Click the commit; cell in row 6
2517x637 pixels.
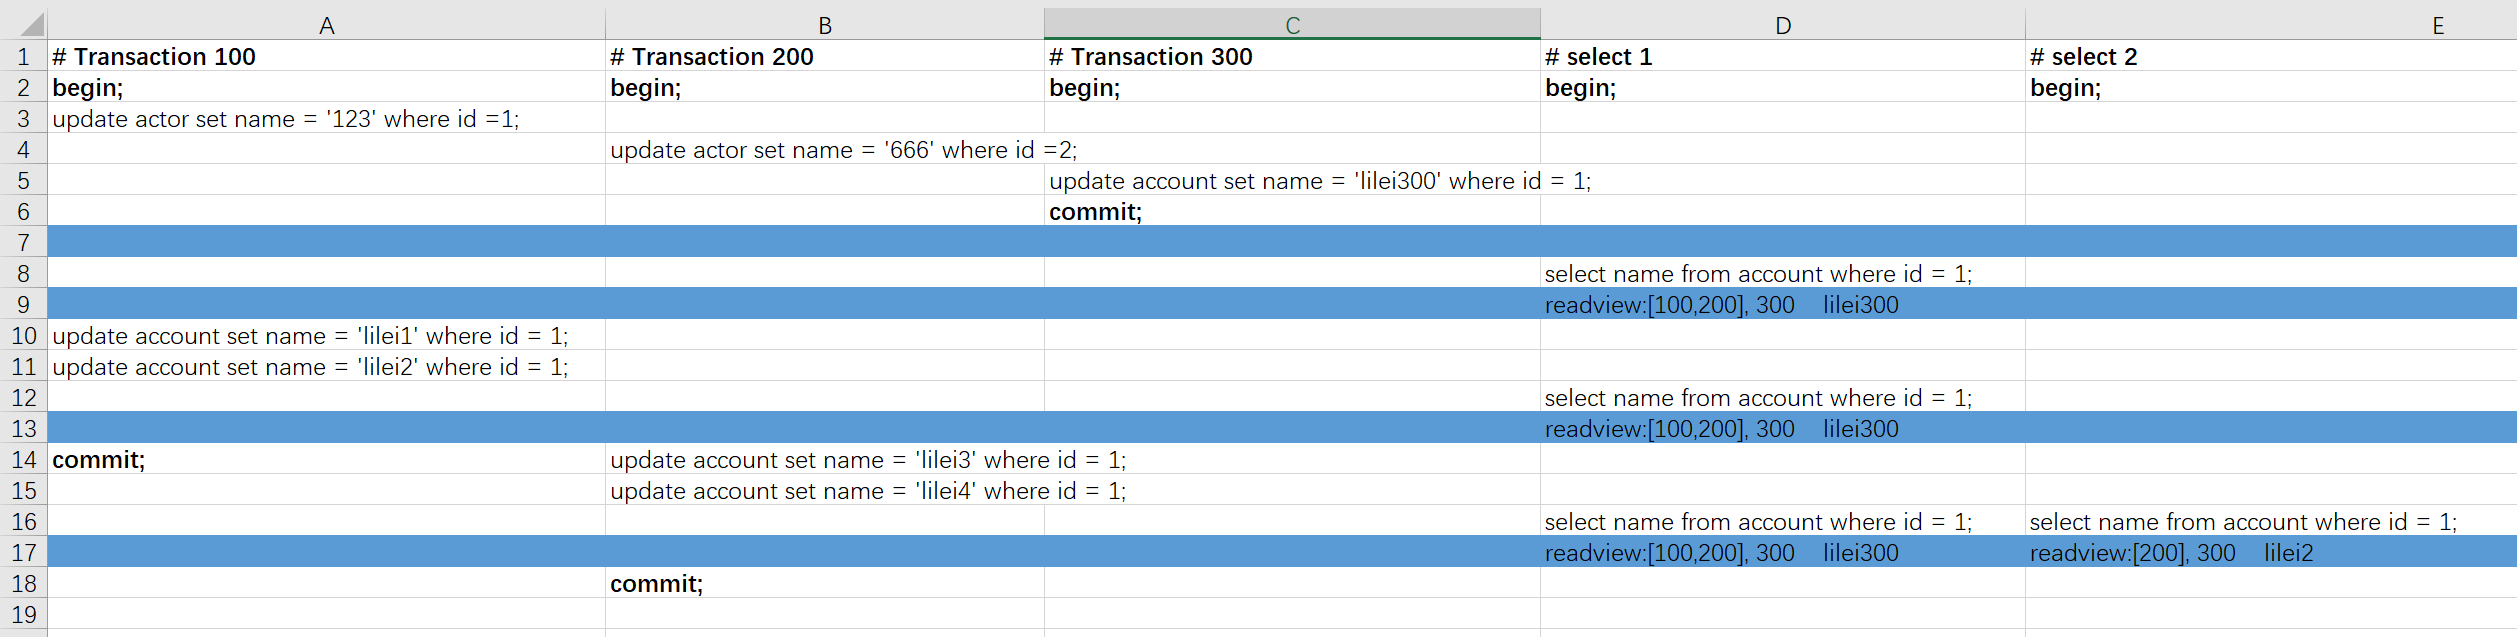(x=1292, y=211)
